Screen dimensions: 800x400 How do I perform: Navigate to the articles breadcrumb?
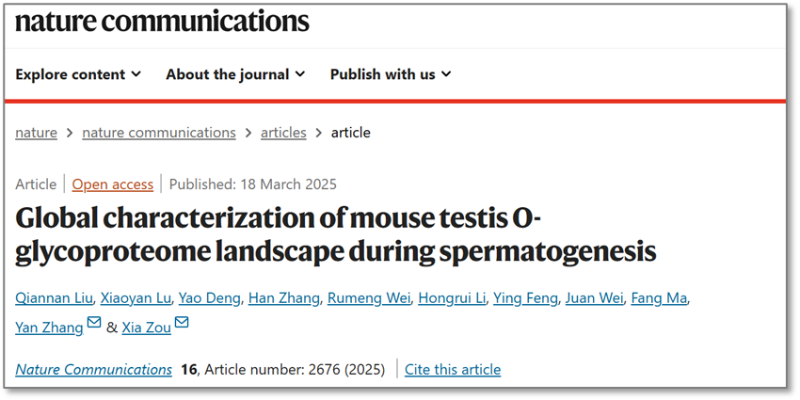284,133
